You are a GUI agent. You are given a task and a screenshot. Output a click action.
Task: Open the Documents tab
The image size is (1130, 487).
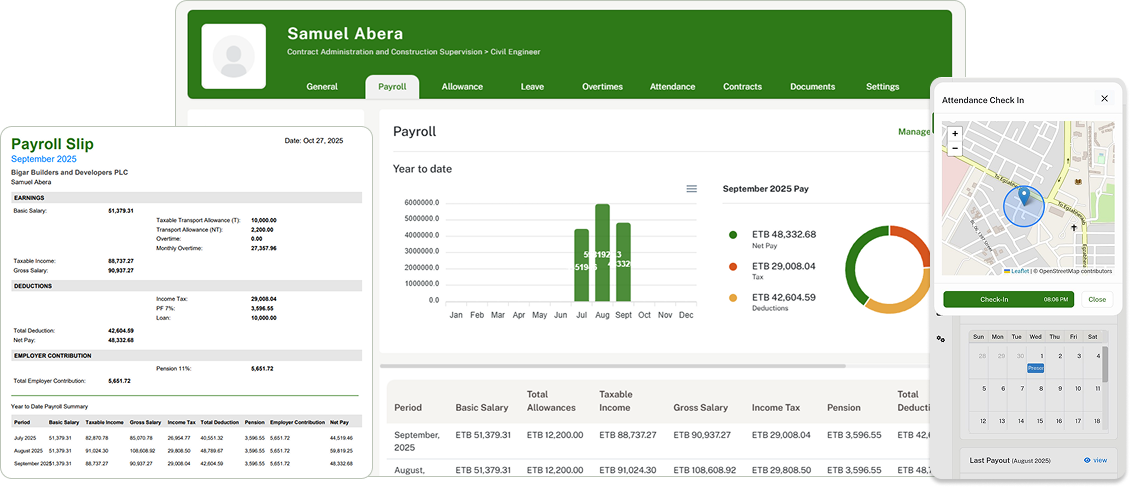812,86
